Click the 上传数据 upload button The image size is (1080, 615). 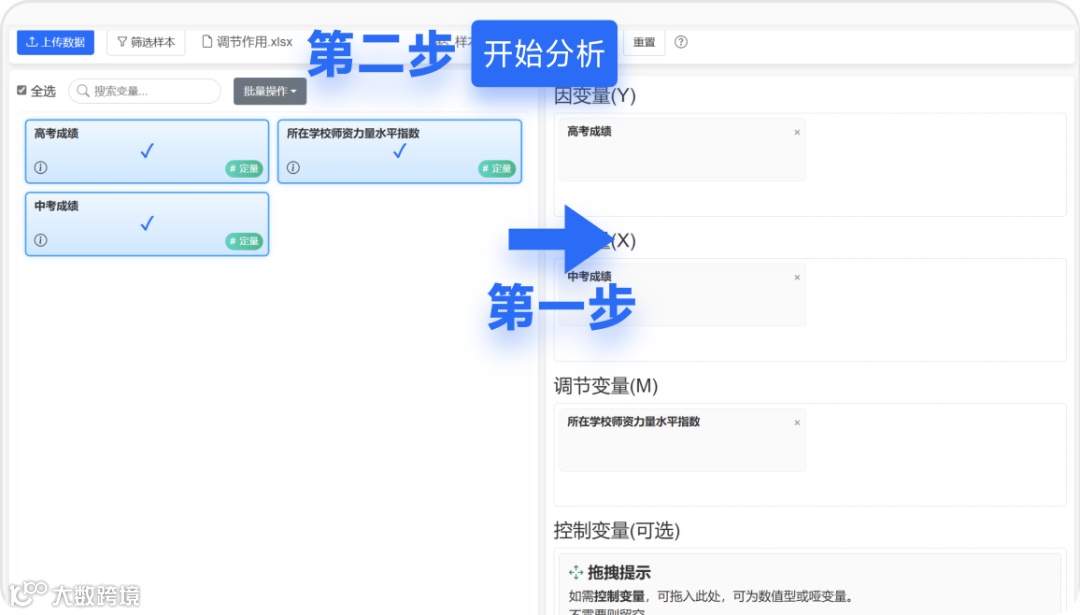point(55,42)
